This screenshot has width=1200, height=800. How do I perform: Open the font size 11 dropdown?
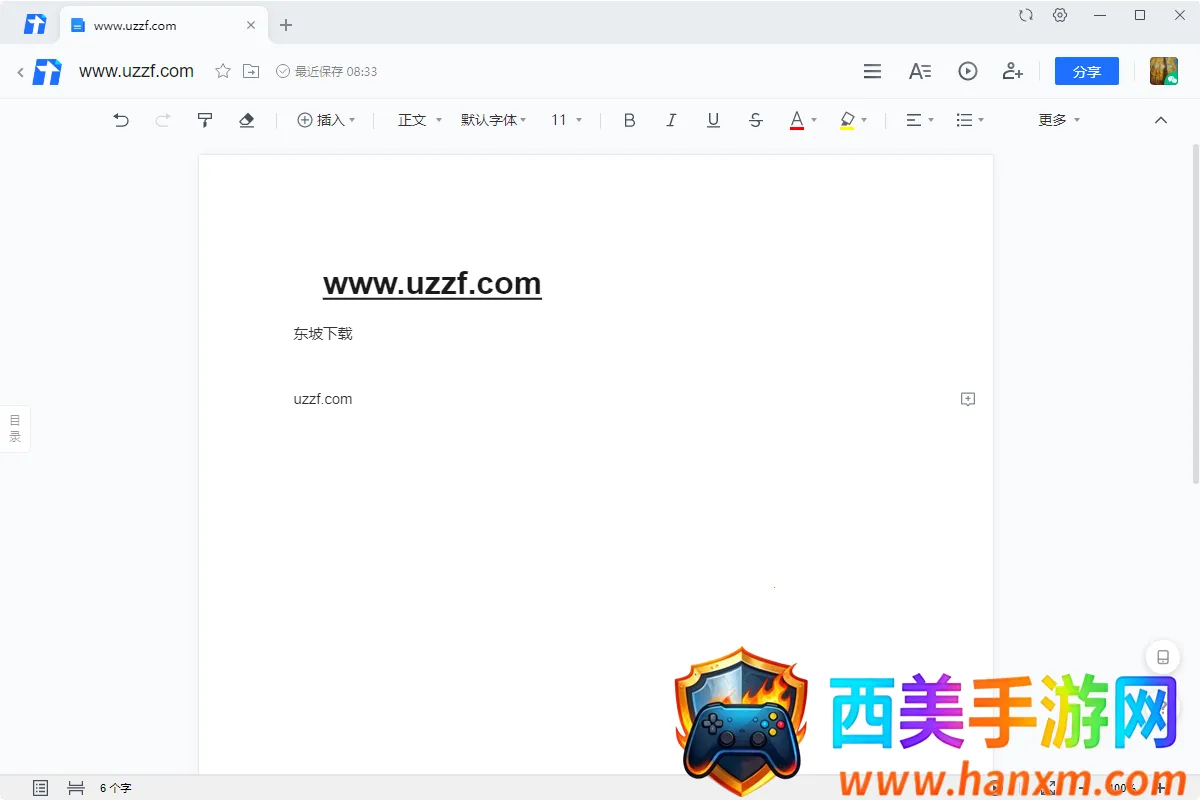point(566,120)
